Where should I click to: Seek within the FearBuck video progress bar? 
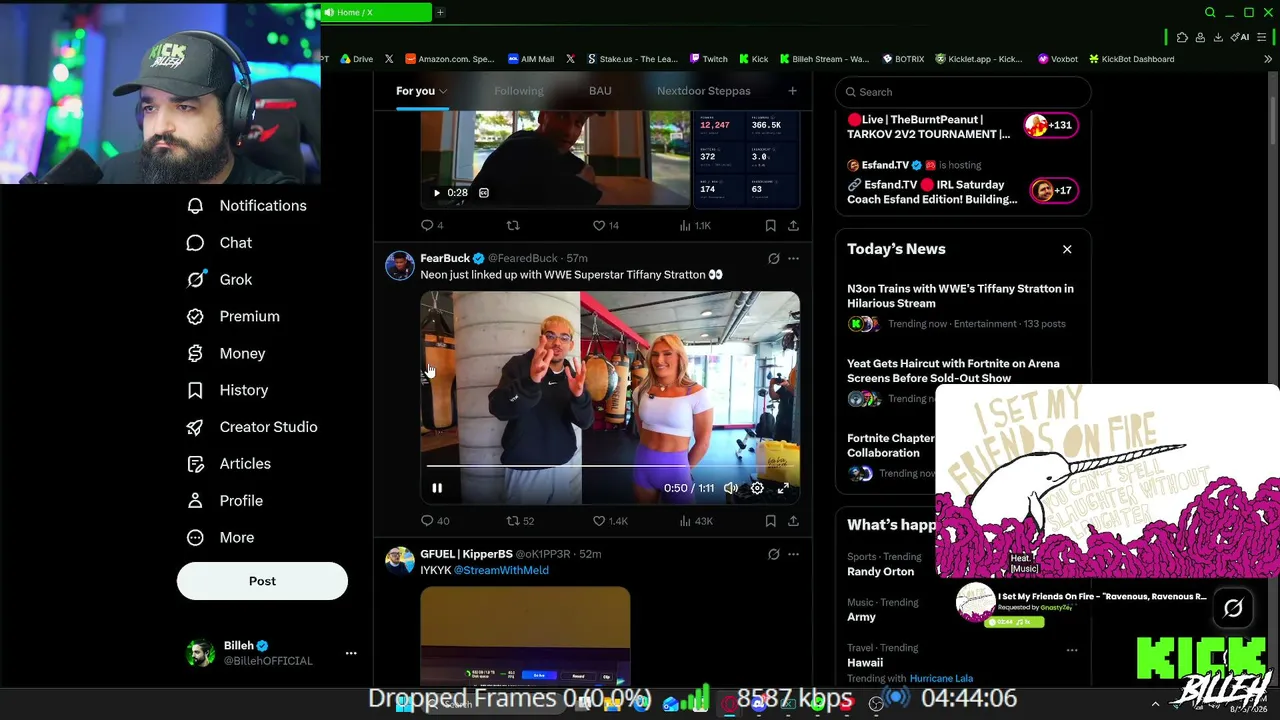(610, 466)
